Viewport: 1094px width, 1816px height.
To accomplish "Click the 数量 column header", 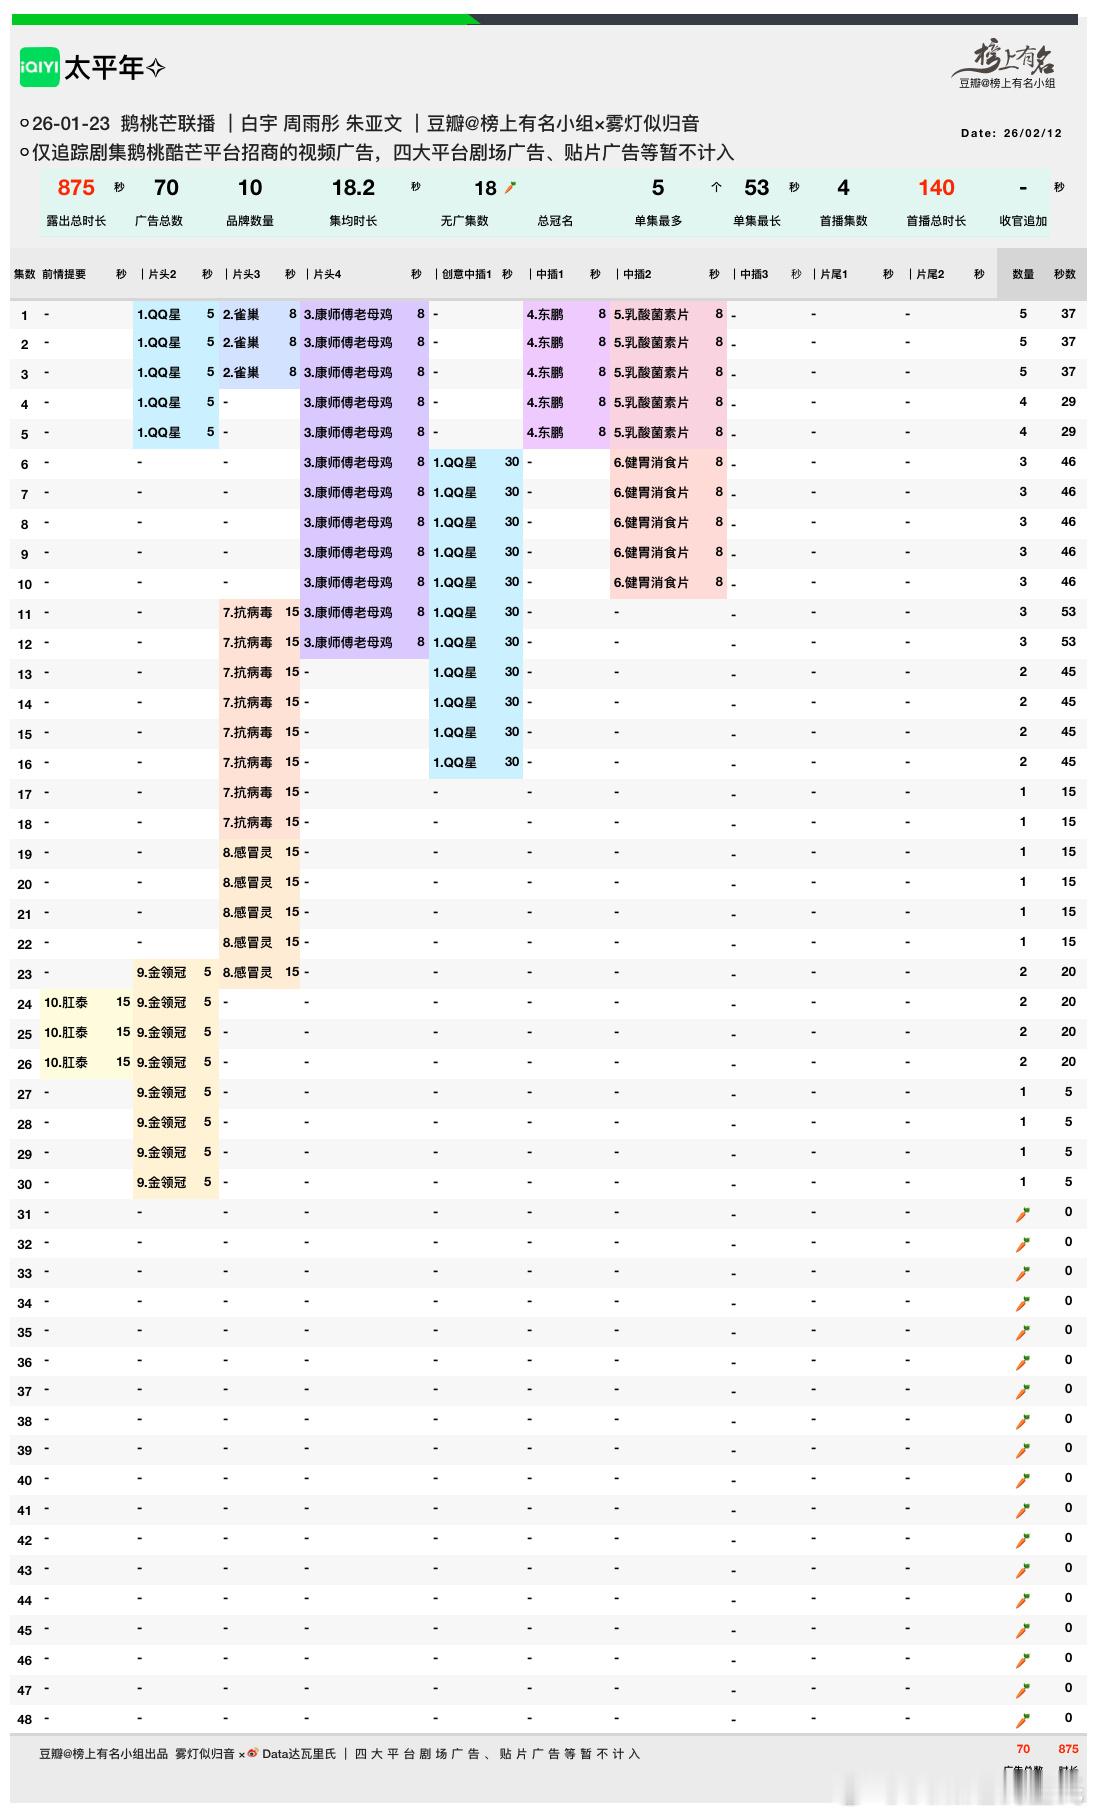I will click(x=1023, y=274).
